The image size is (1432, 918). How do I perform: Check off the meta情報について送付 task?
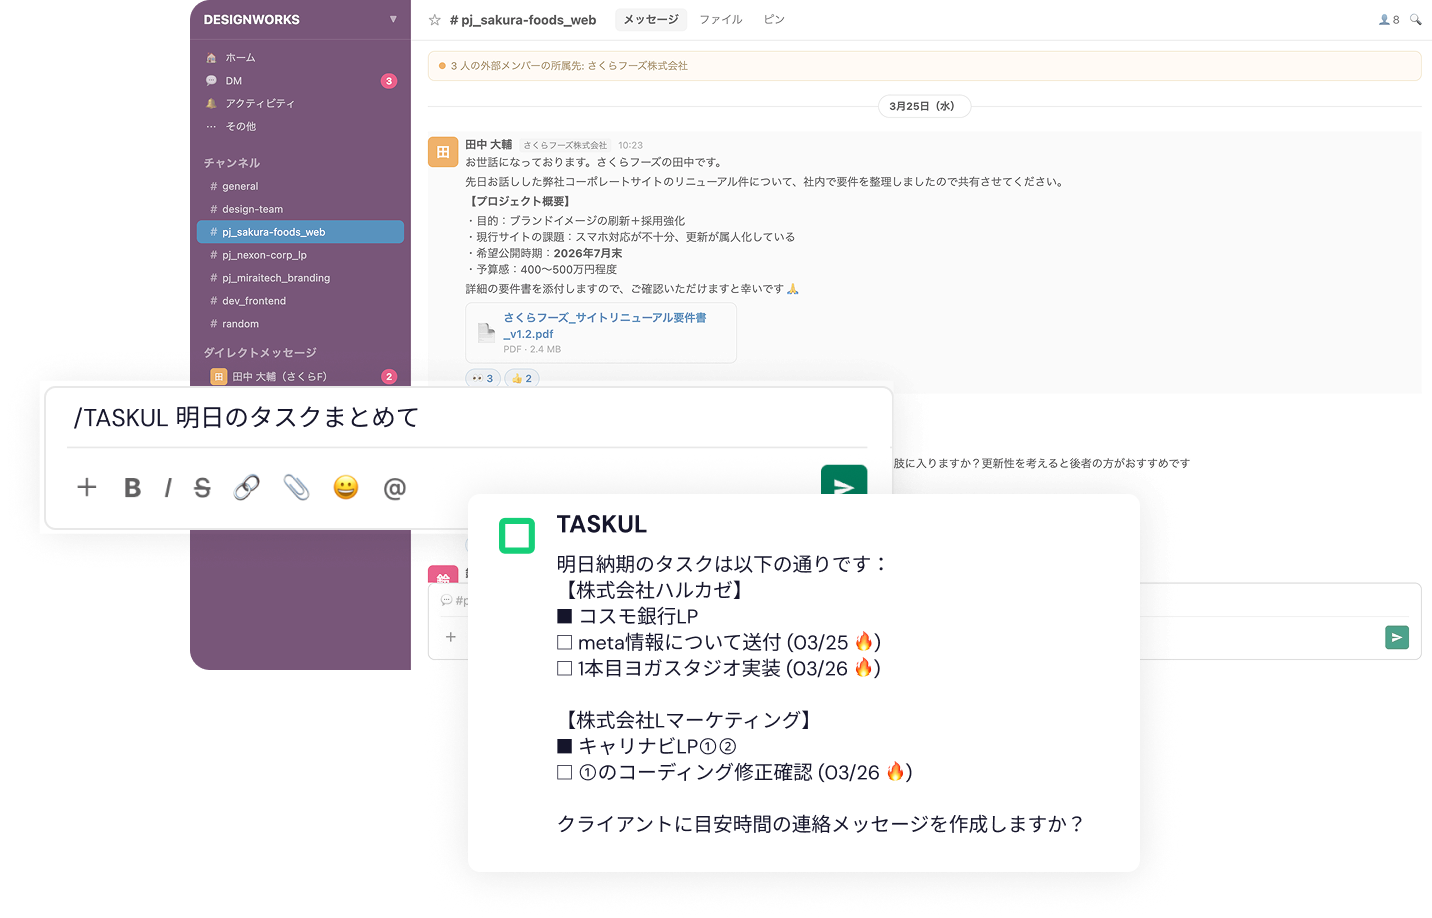[x=564, y=641]
